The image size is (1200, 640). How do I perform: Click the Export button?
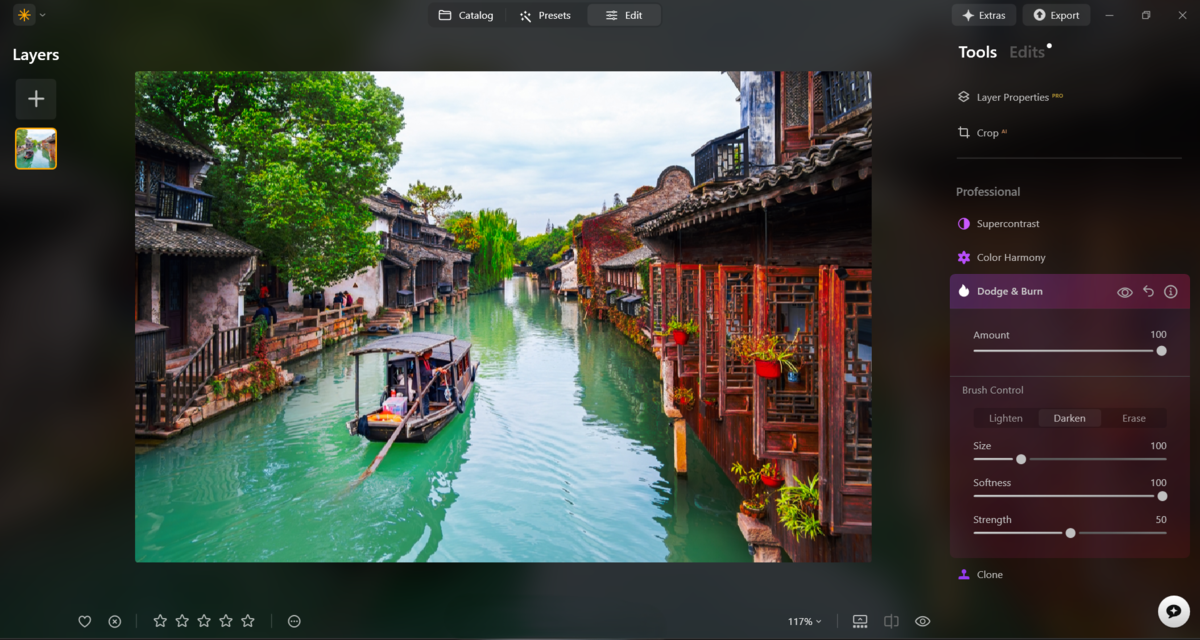pyautogui.click(x=1056, y=15)
